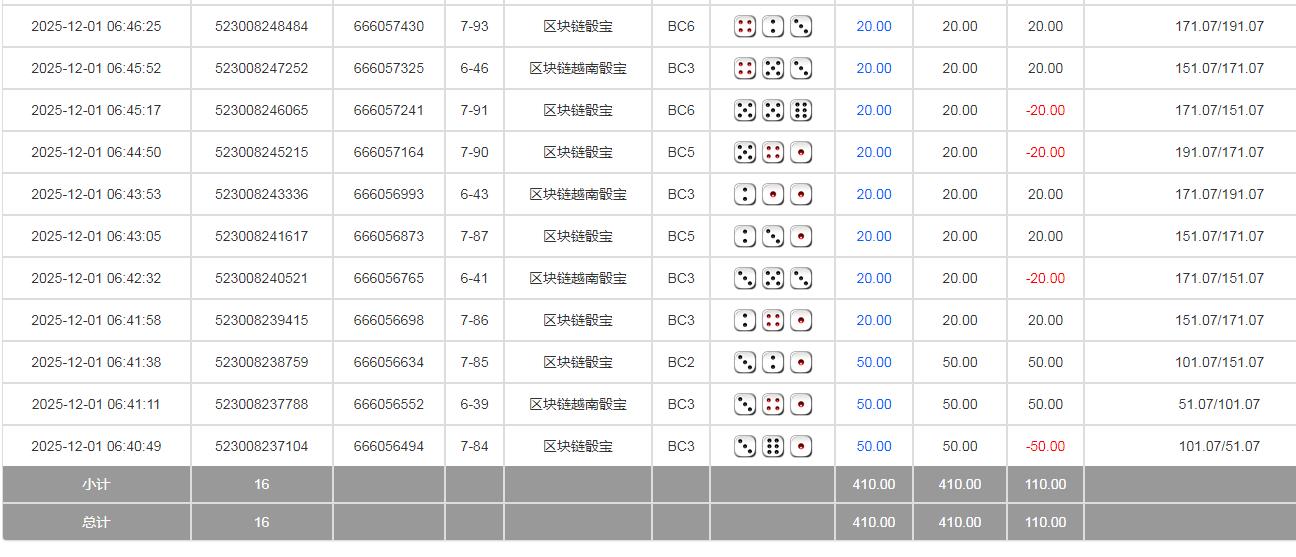Click the middle die in row 7-90

pos(773,153)
